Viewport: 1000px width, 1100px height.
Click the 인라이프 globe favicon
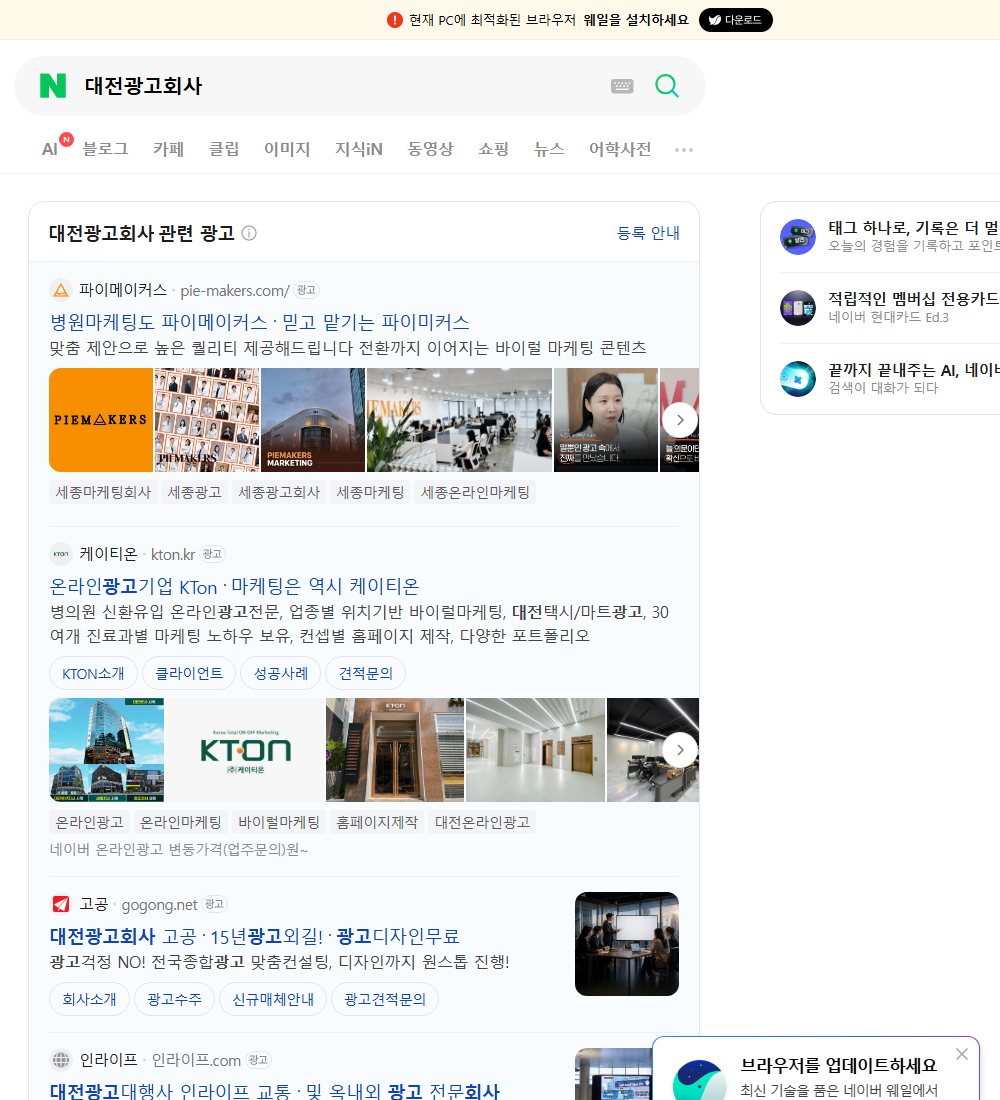coord(61,1059)
